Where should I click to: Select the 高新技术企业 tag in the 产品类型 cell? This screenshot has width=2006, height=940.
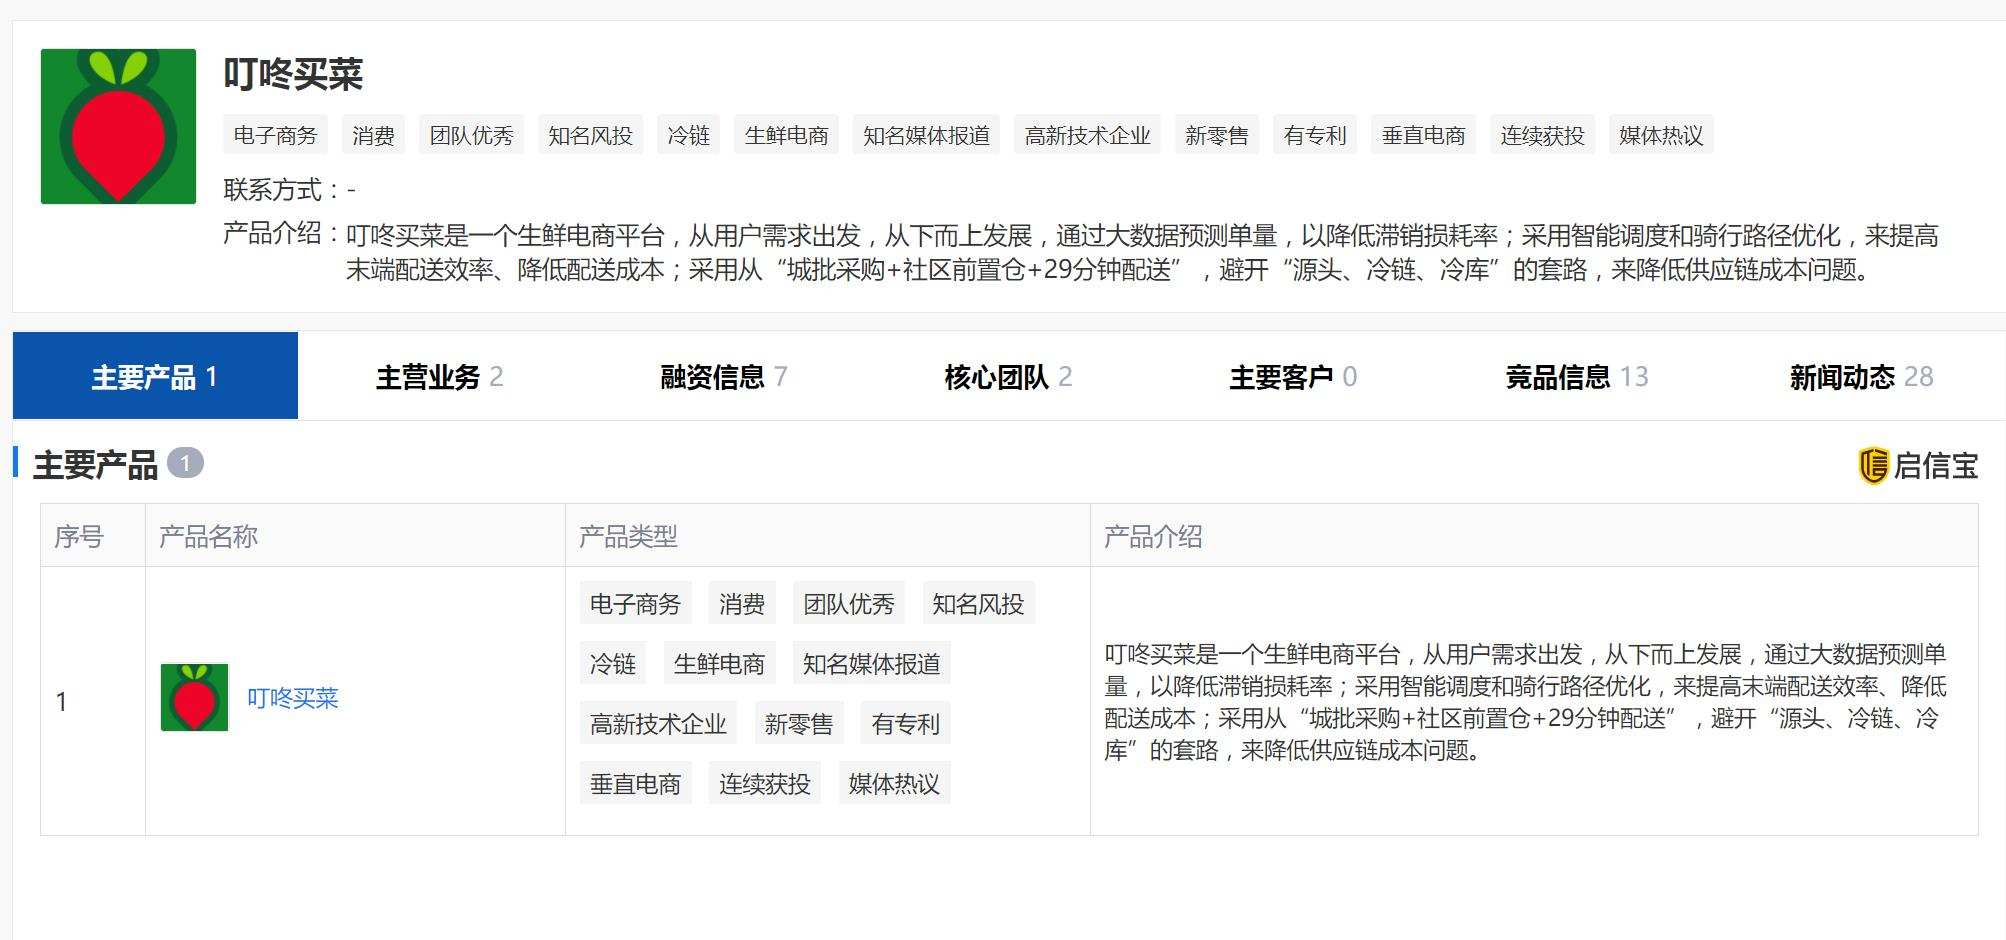[x=658, y=724]
